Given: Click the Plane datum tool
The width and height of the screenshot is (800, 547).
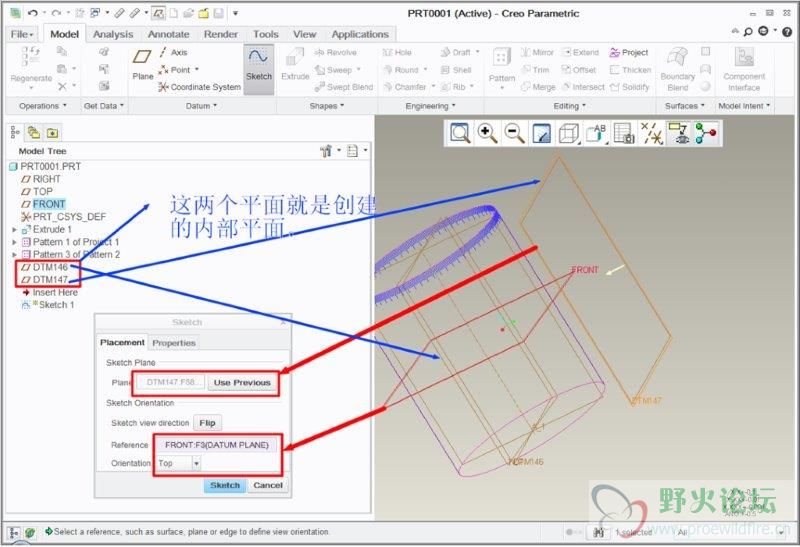Looking at the screenshot, I should pyautogui.click(x=142, y=64).
